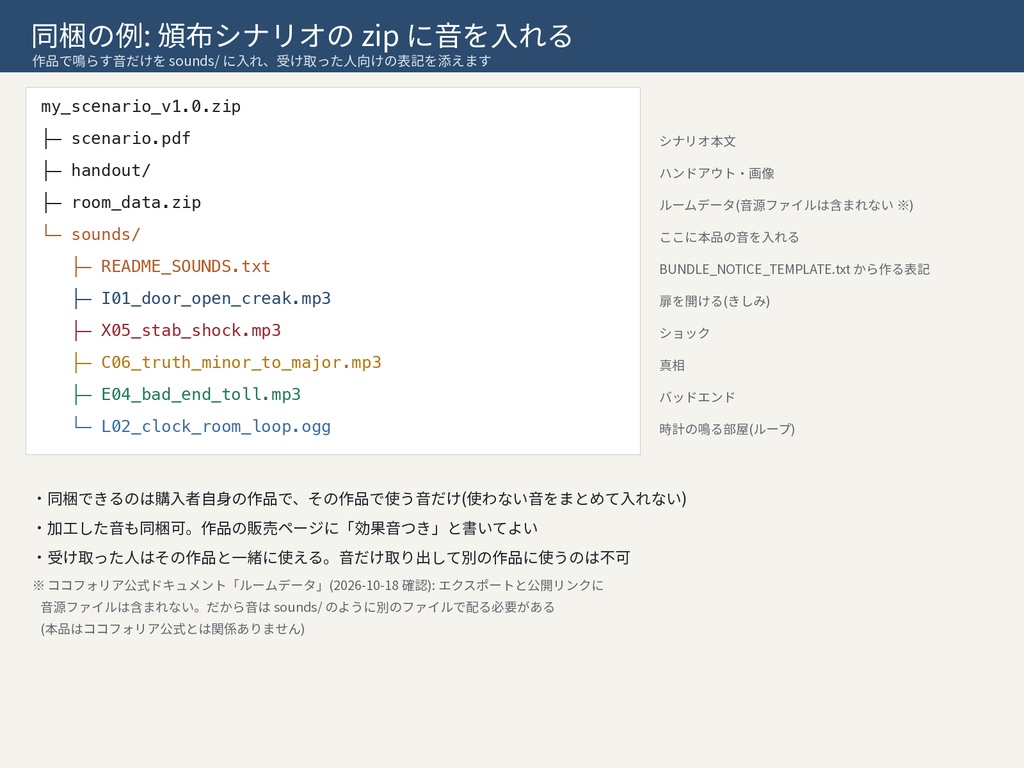Click the footnote line starting '※ ココフォリア公式ドキュメント'
Screen dimensions: 1024x768
(318, 585)
